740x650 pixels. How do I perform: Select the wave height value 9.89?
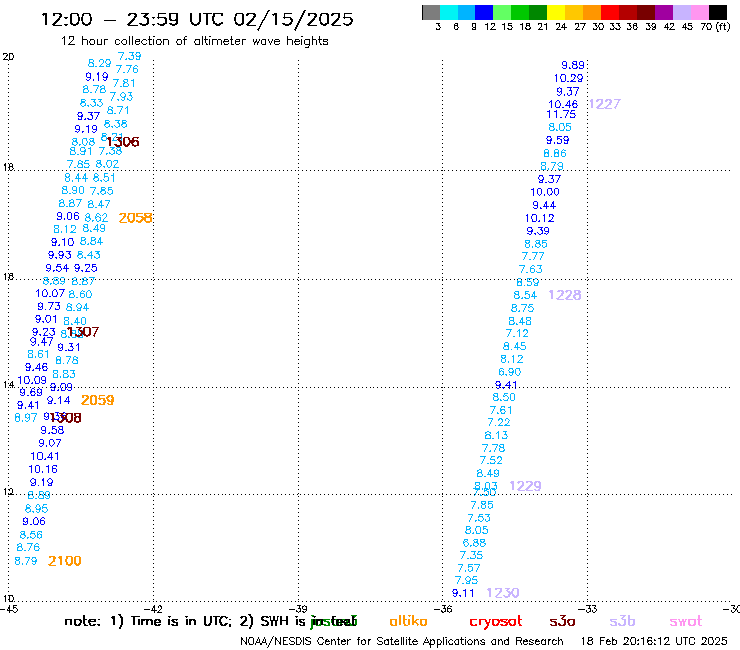(x=573, y=65)
